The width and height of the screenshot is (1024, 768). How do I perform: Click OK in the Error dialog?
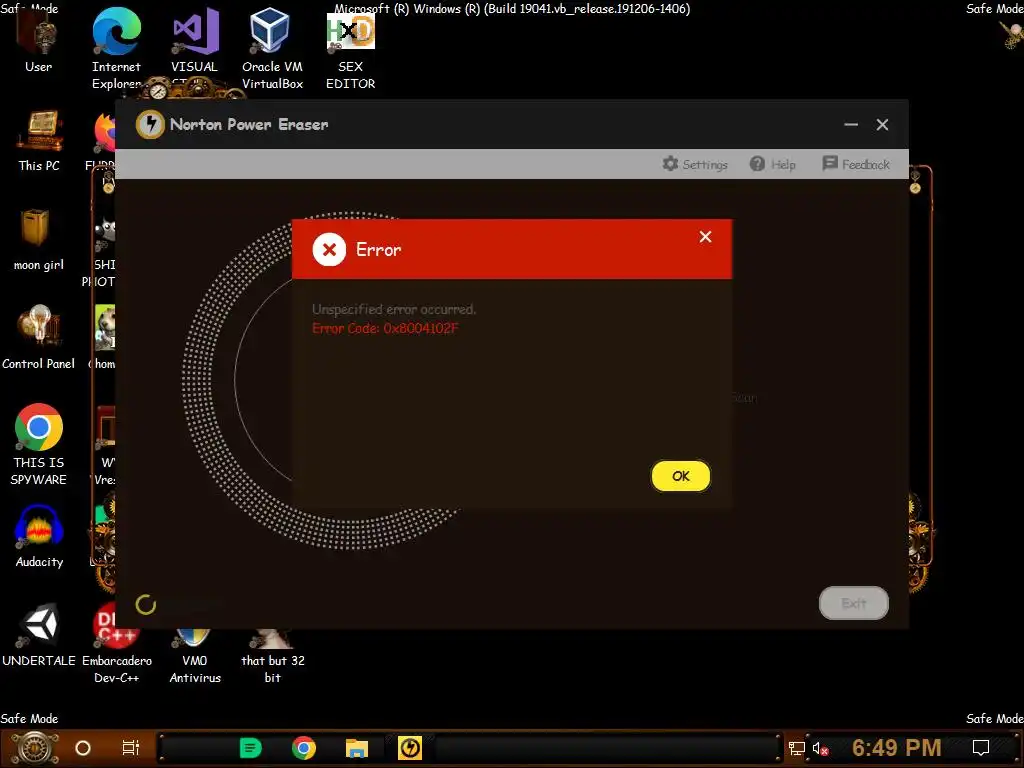680,476
